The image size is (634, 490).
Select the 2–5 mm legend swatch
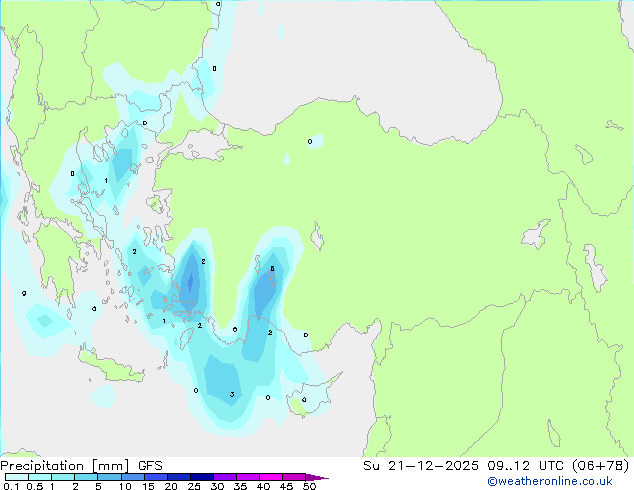[x=86, y=477]
